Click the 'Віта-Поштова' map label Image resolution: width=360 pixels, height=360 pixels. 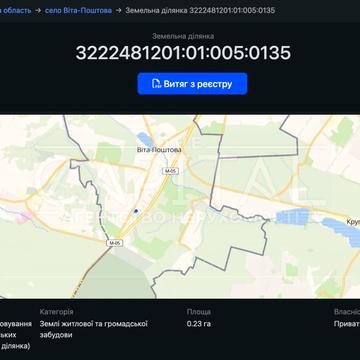coord(159,150)
